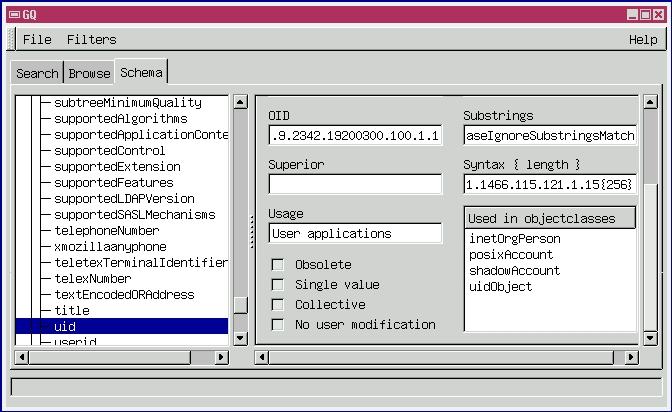The image size is (672, 412).
Task: Click the Used in objectclasses column header
Action: coord(549,218)
